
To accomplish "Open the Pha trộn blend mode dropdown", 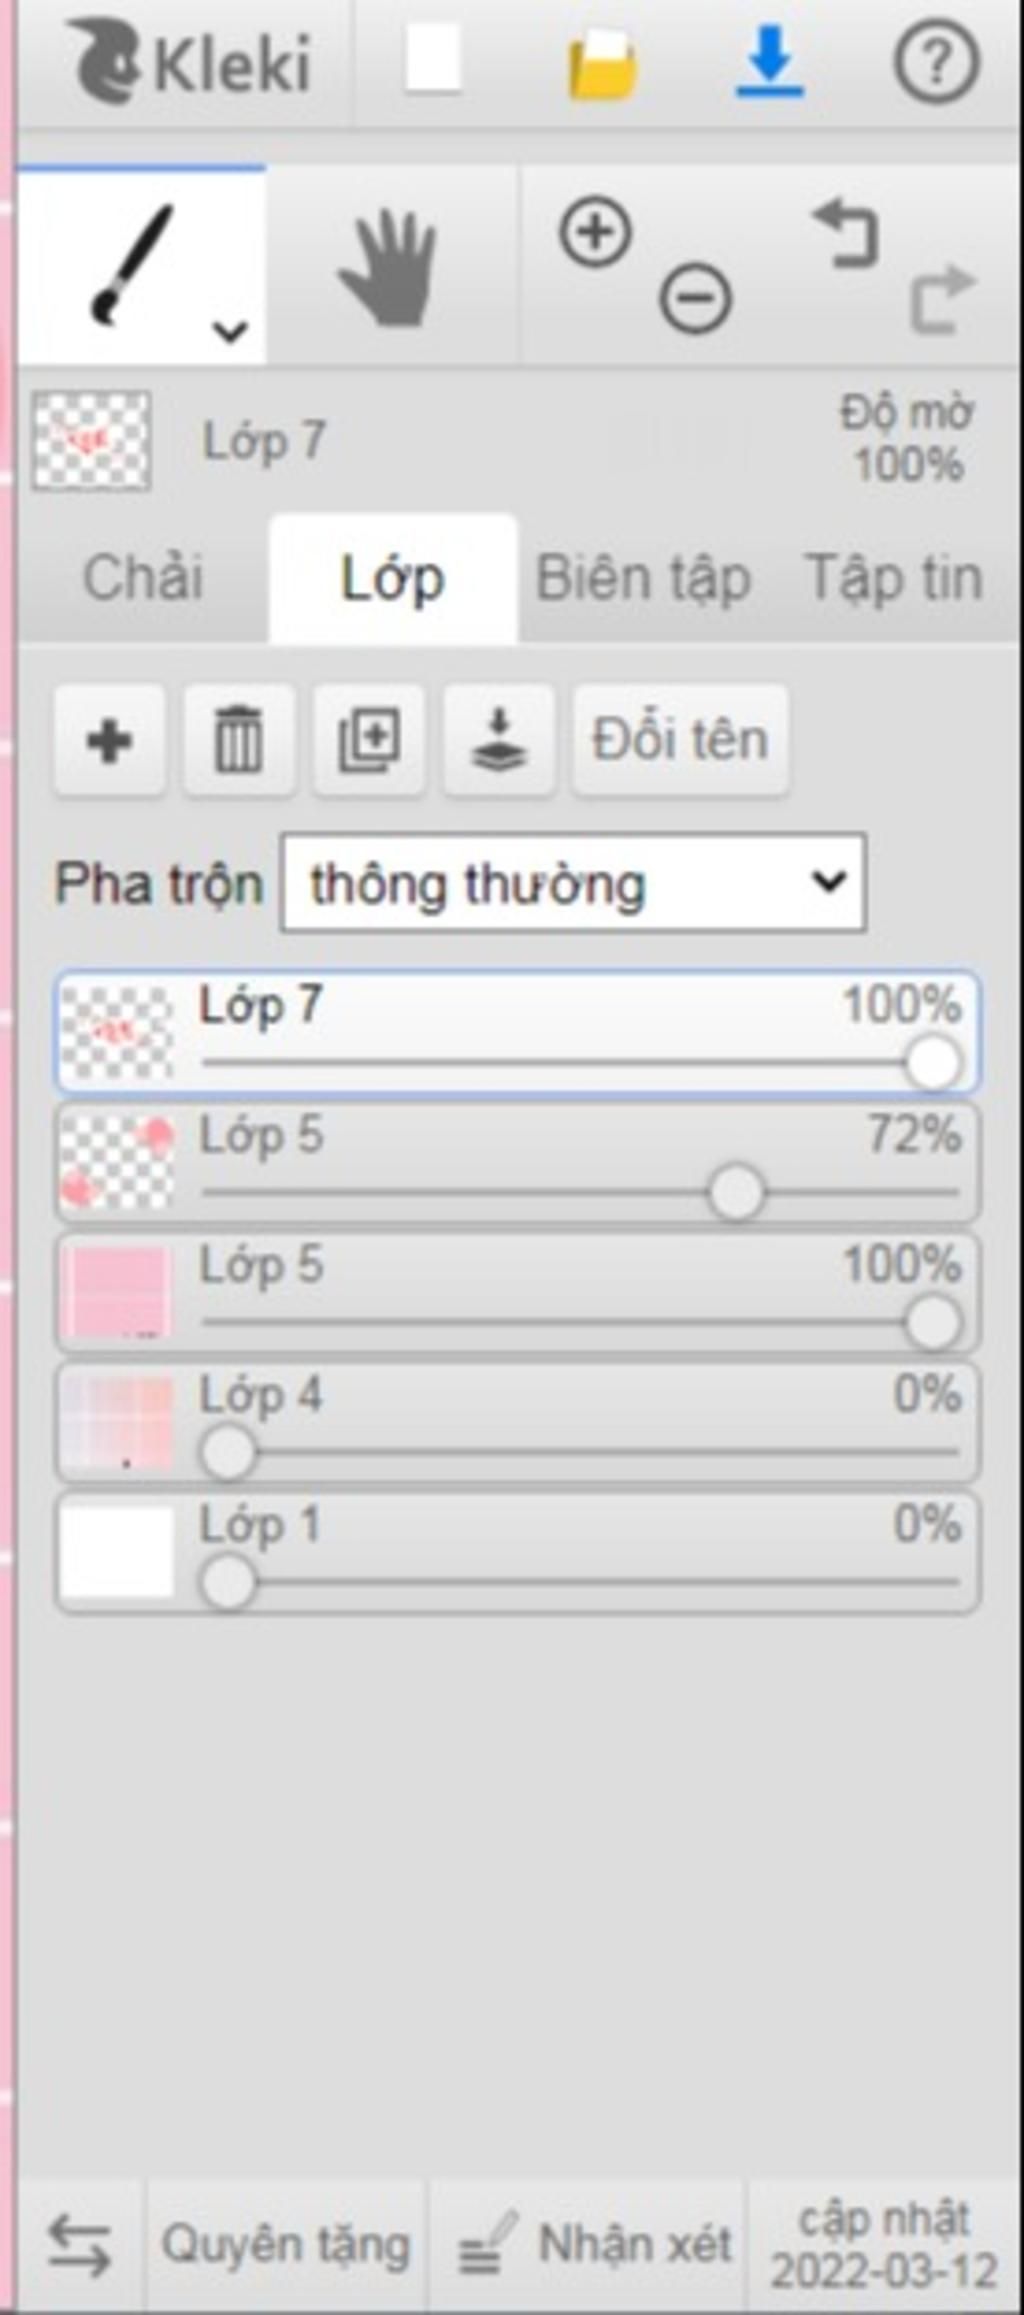I will coord(574,883).
